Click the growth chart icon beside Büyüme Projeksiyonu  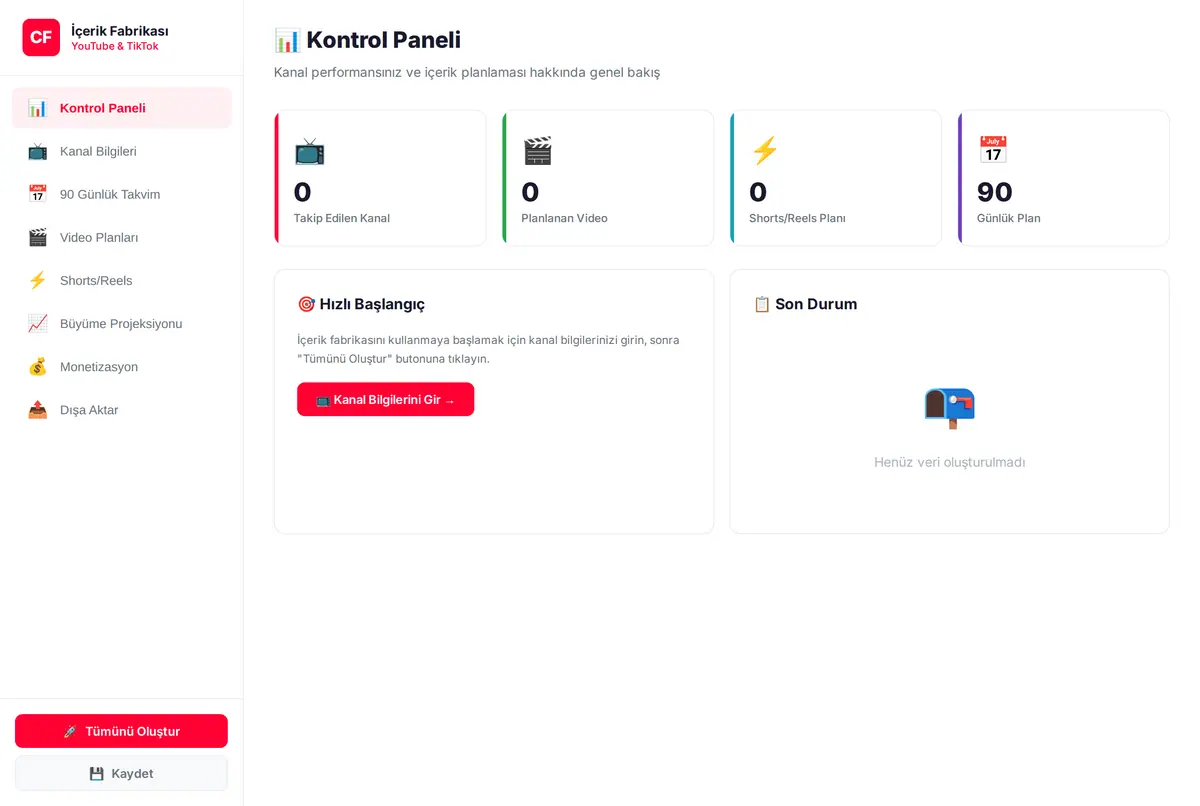pos(37,323)
